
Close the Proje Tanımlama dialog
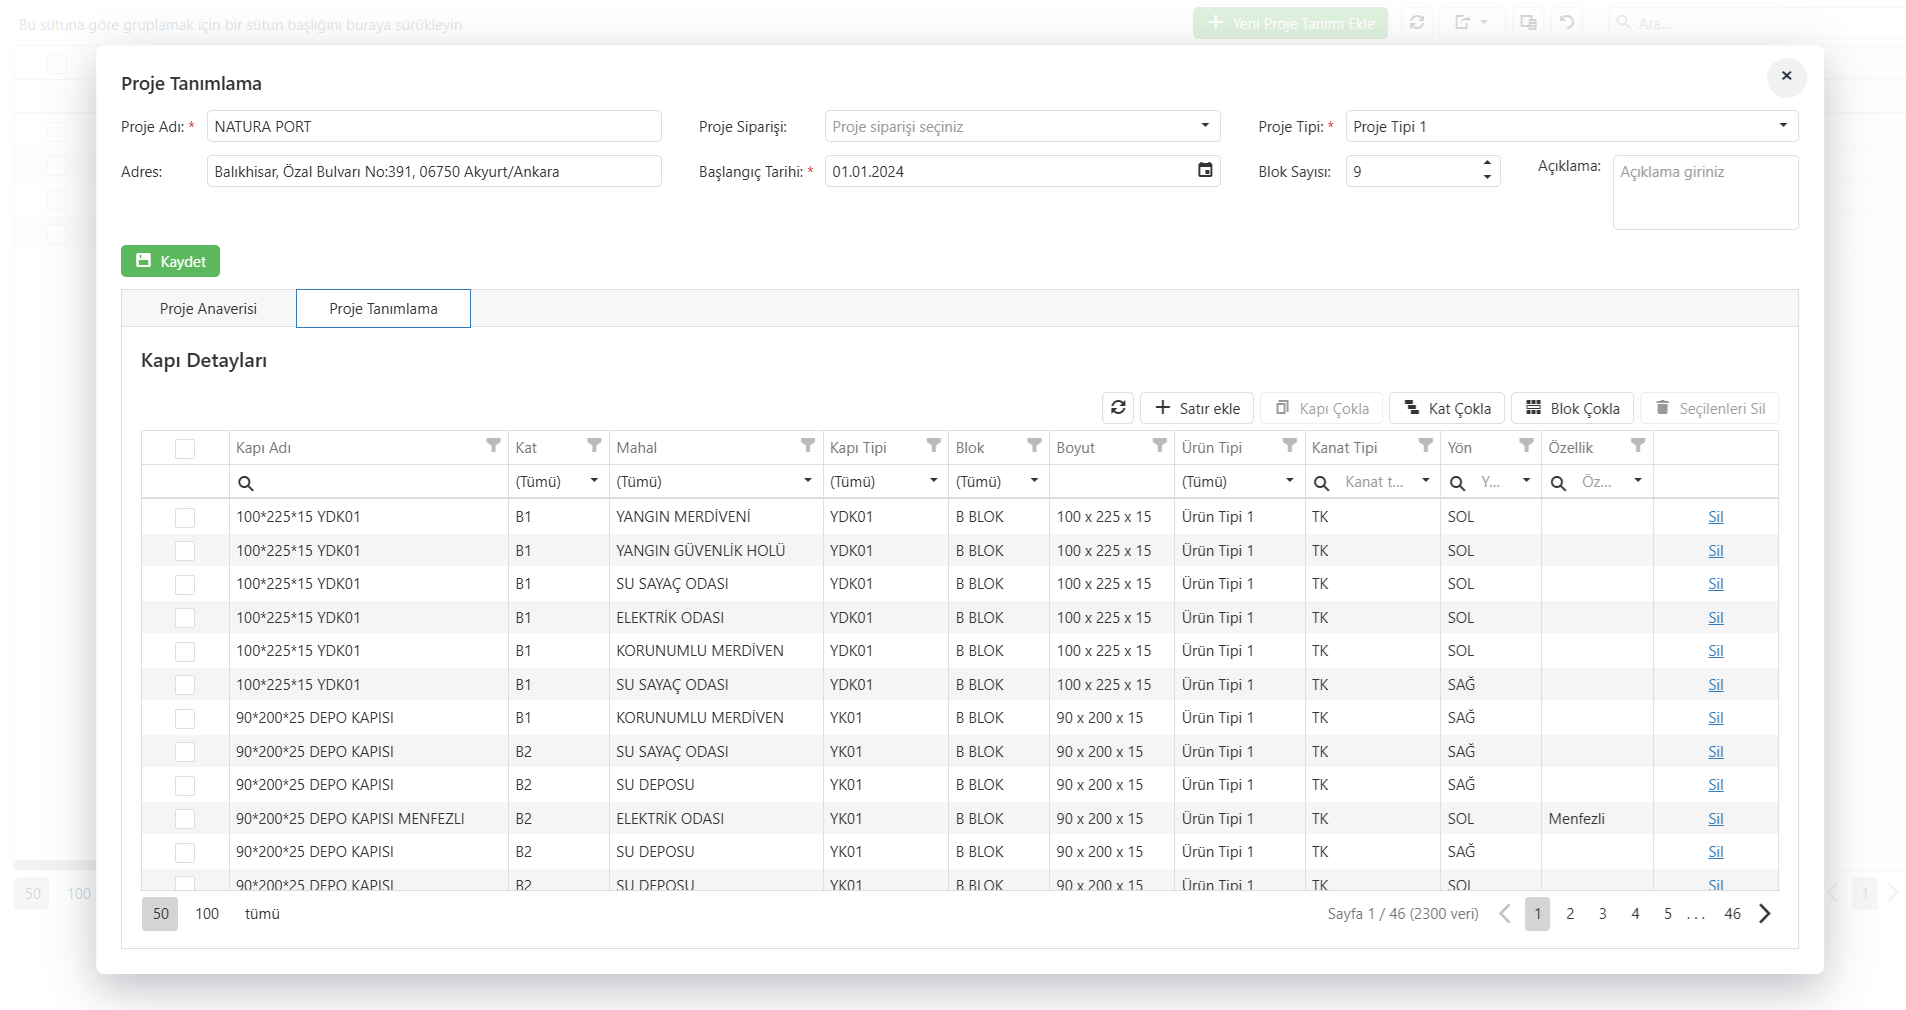(x=1786, y=77)
